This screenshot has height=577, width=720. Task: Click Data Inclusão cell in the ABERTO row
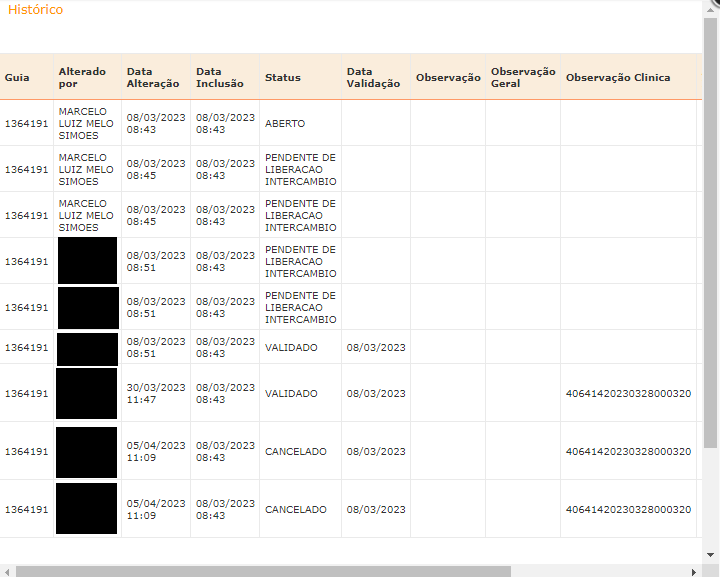pyautogui.click(x=225, y=123)
